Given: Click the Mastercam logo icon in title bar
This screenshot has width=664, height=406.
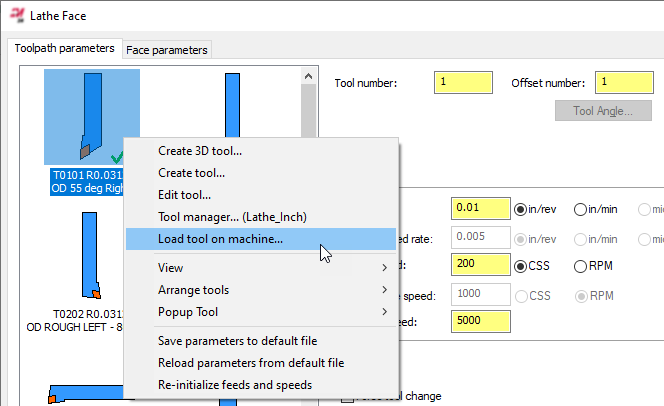Looking at the screenshot, I should pos(17,15).
